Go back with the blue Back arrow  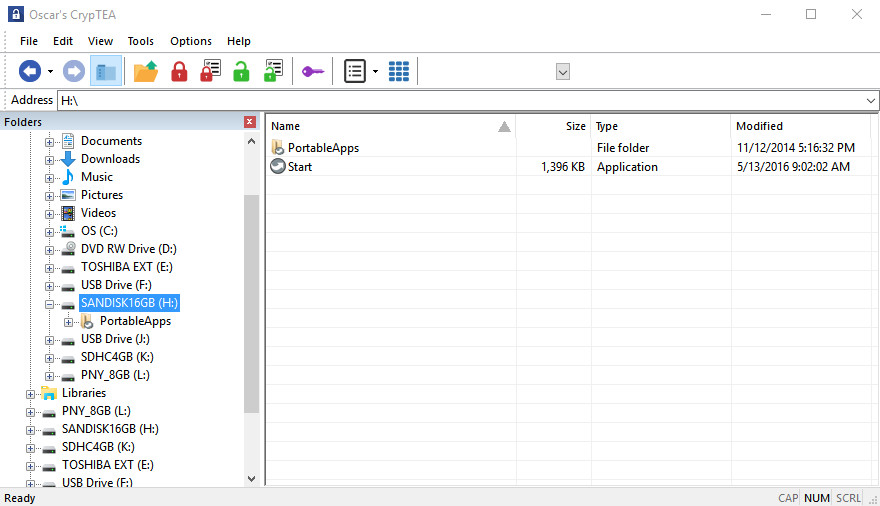pos(30,71)
